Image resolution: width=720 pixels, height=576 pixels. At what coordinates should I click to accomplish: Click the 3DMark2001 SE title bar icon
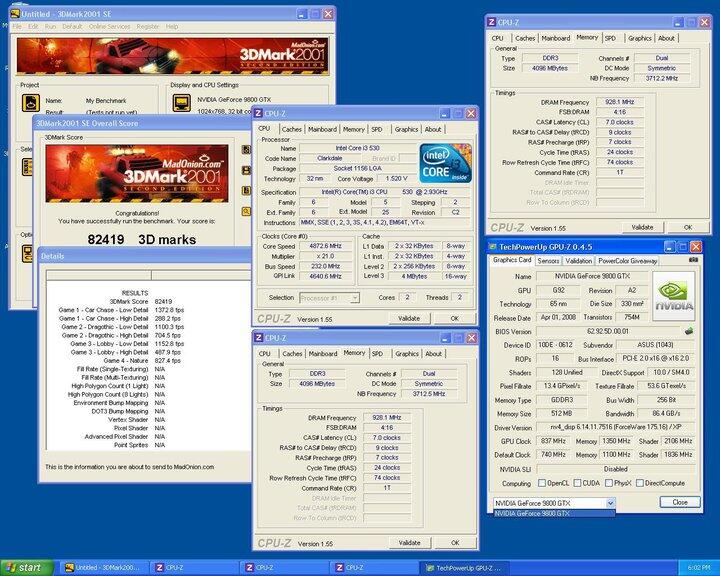pos(15,14)
